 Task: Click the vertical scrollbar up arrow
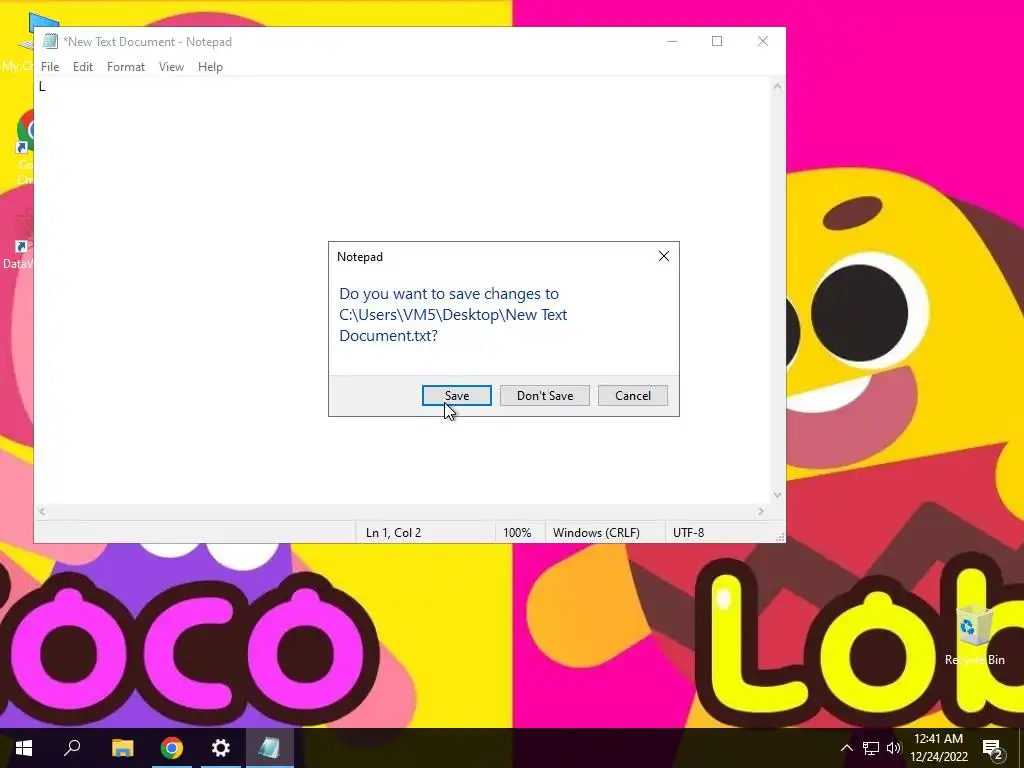tap(777, 86)
